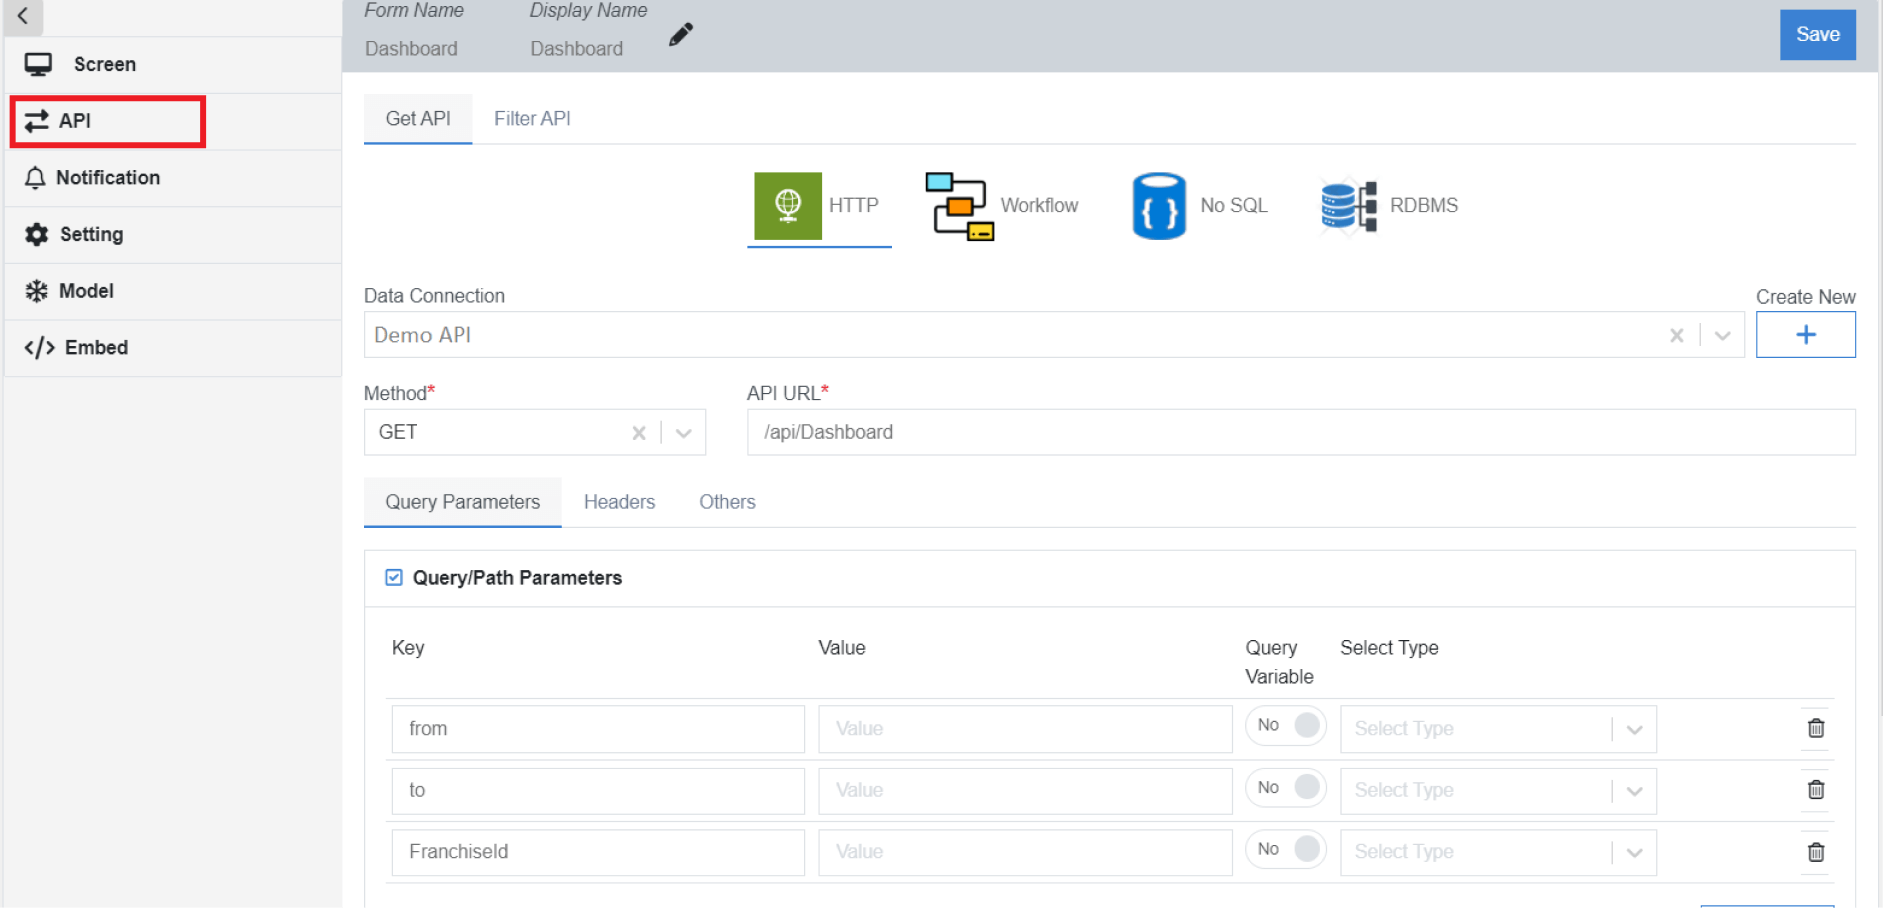Switch to the Filter API tab
Viewport: 1884px width, 908px height.
531,118
